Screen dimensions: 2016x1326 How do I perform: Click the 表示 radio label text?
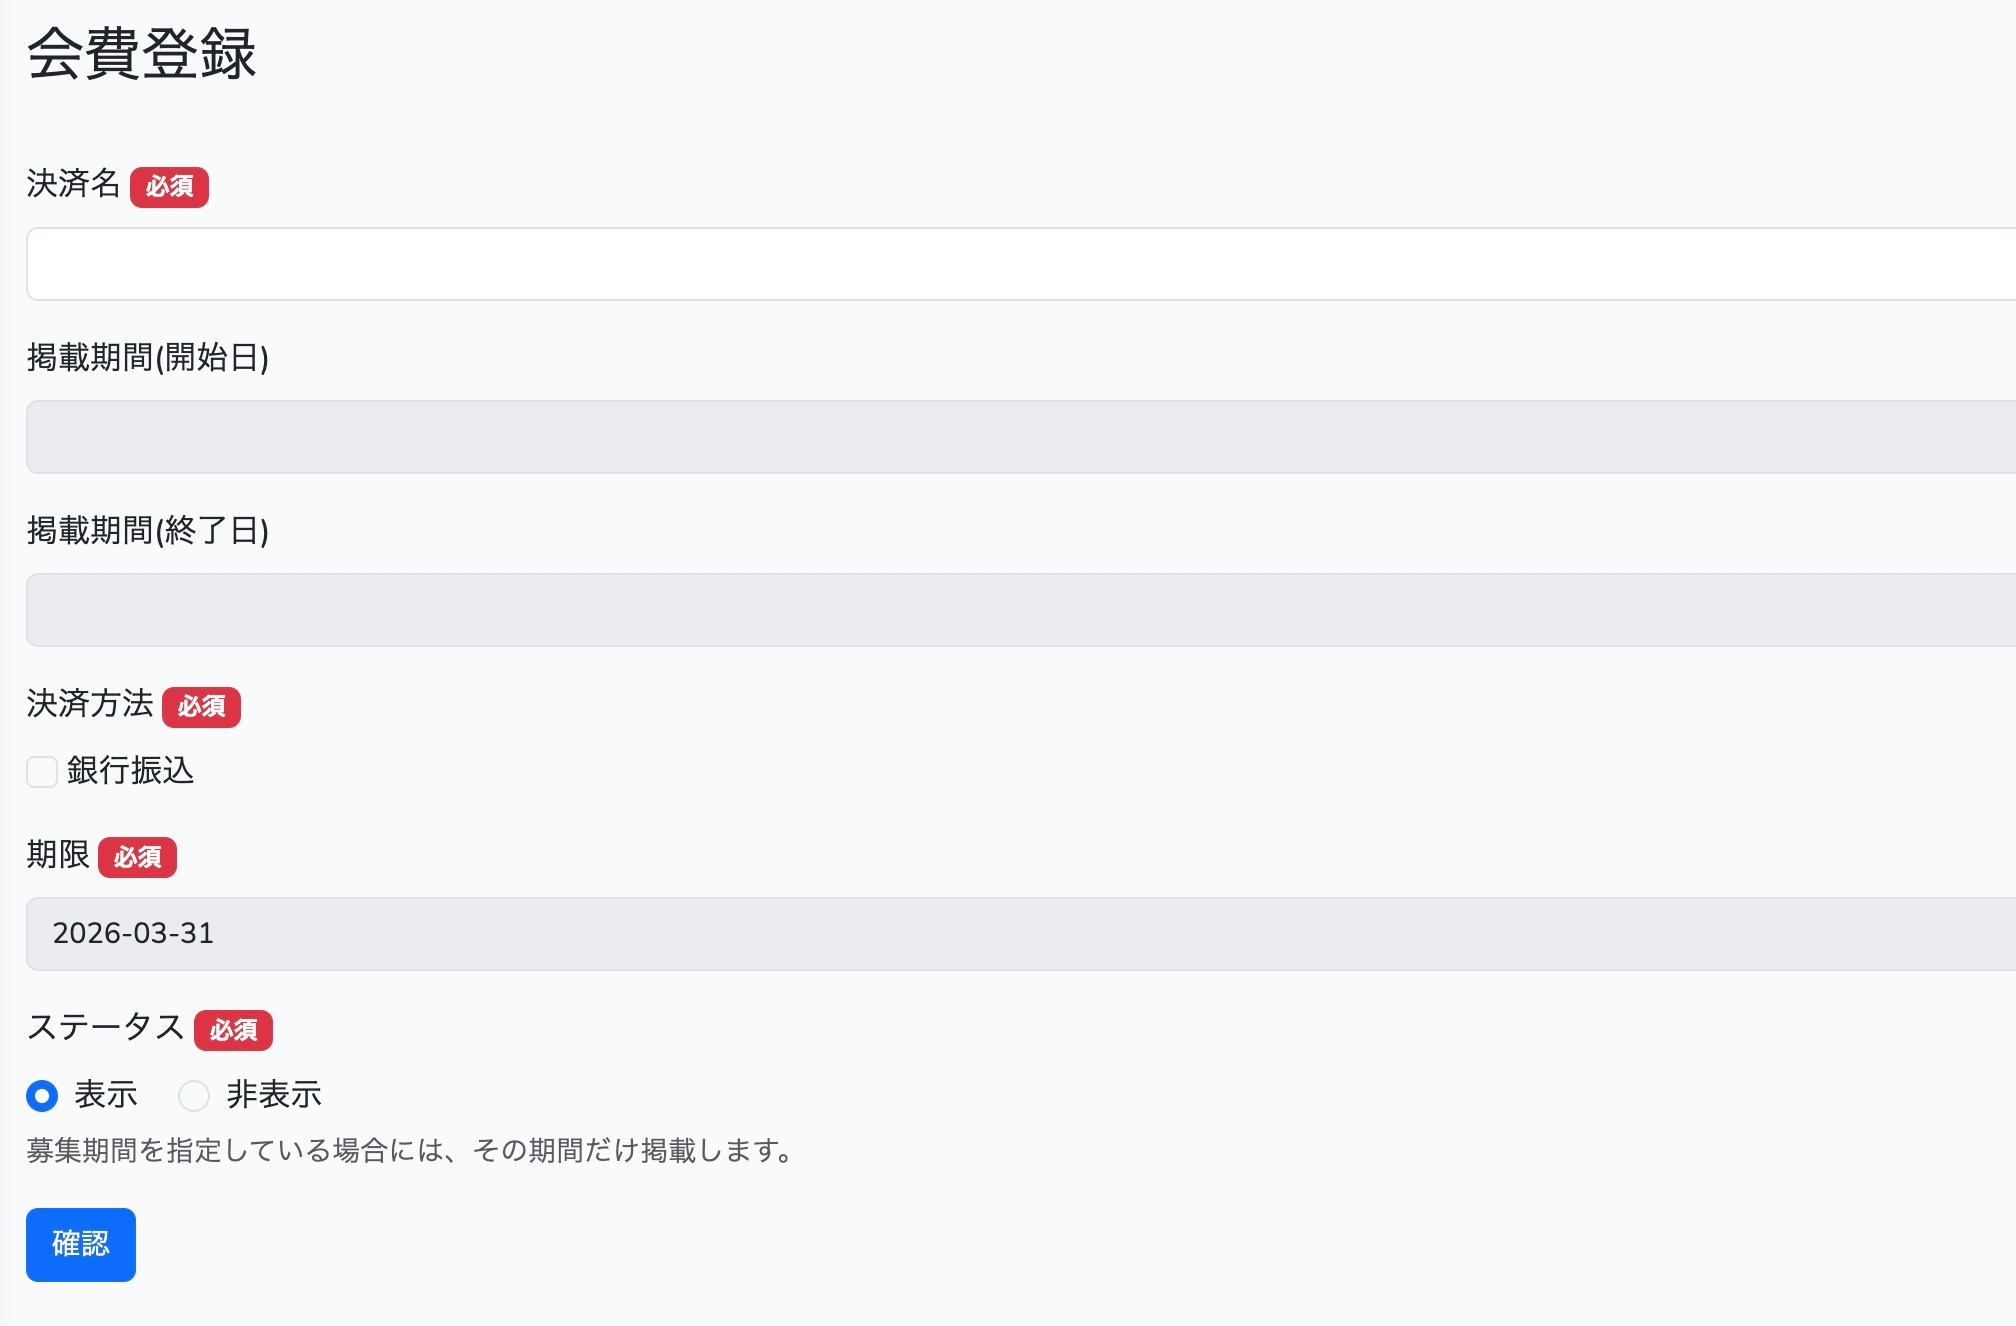[106, 1095]
